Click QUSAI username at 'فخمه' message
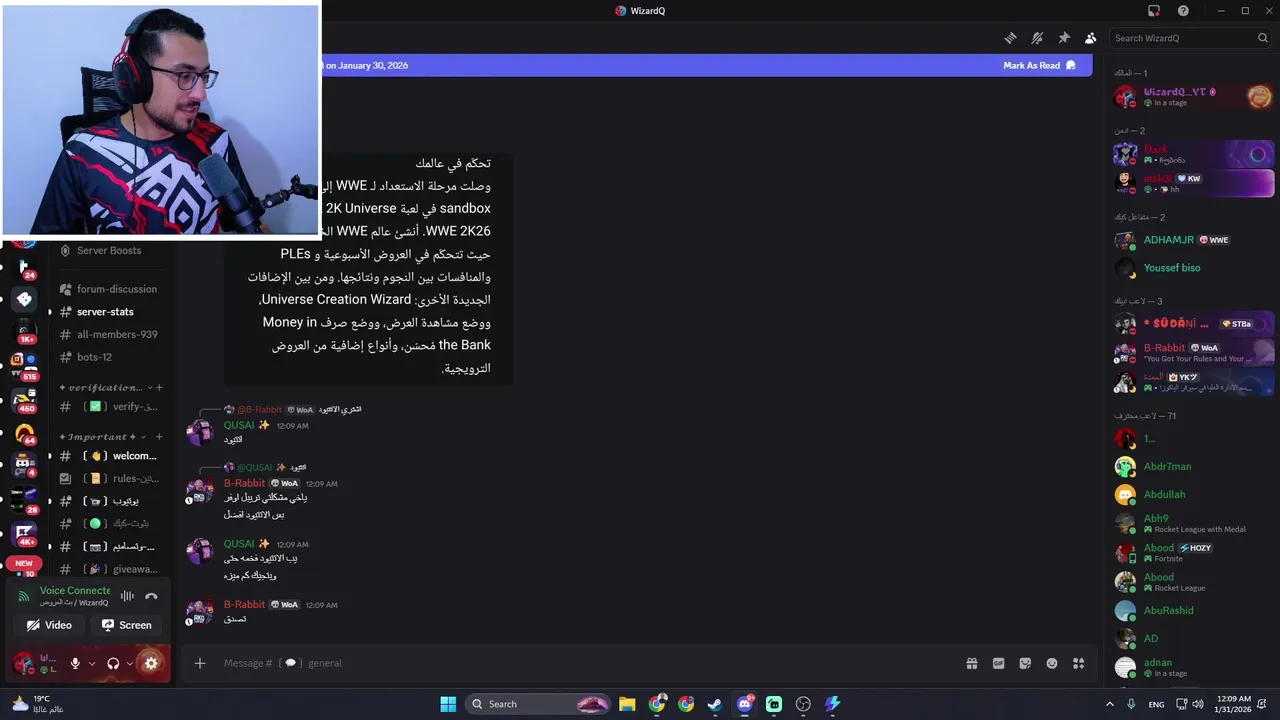 (239, 544)
